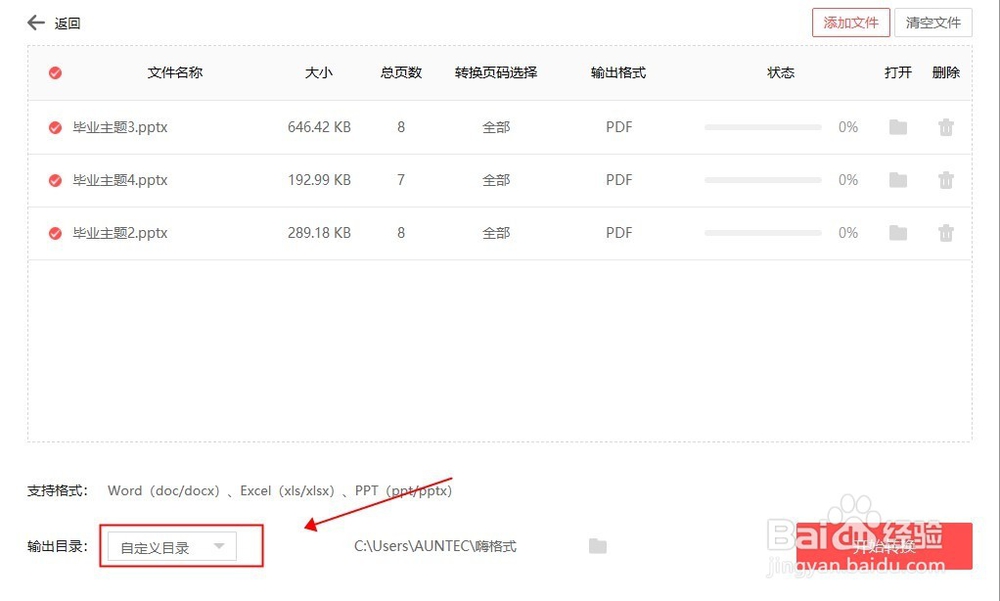The image size is (1000, 601).
Task: Open the output directory browse folder icon
Action: point(597,546)
